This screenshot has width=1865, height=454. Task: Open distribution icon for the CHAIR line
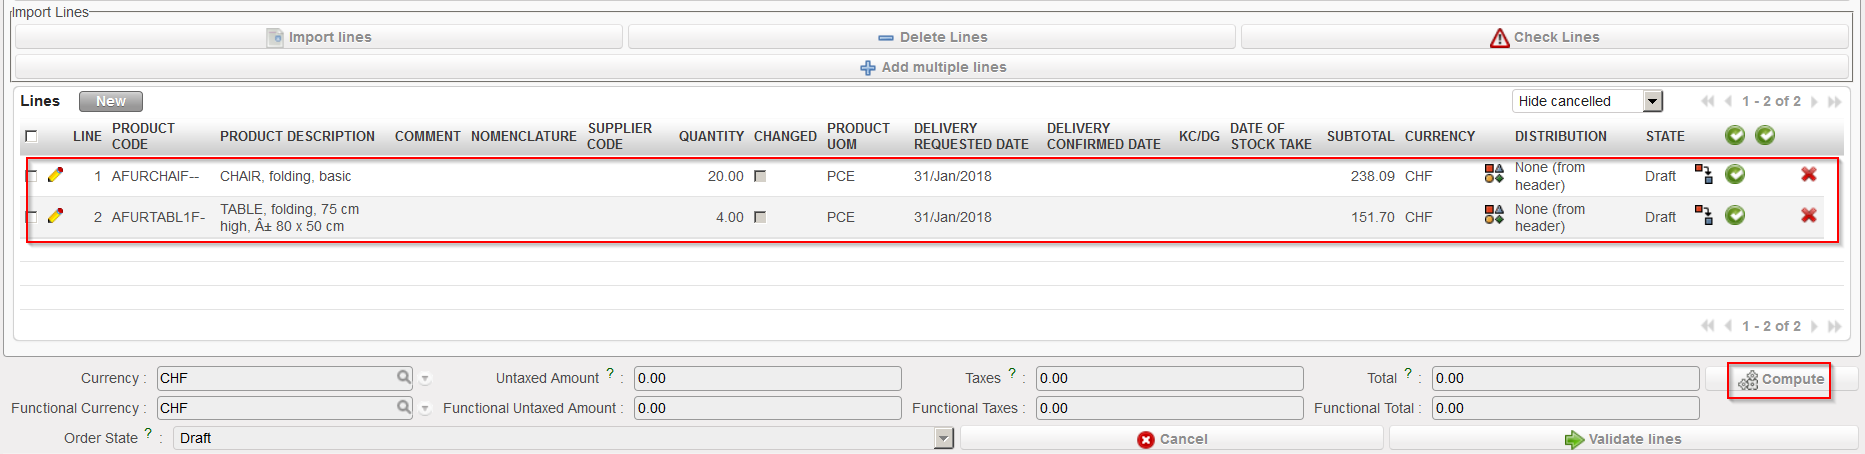pos(1494,175)
